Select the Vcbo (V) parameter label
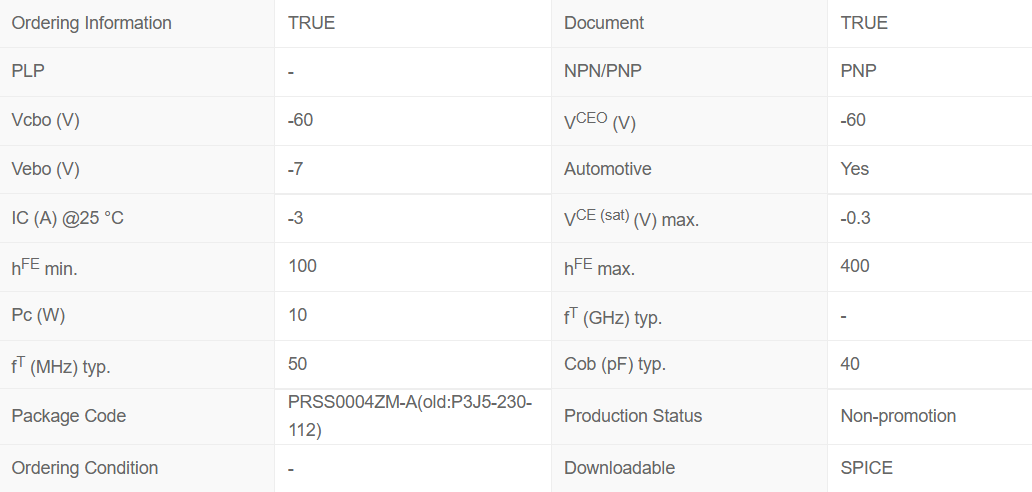The width and height of the screenshot is (1032, 492). pos(45,120)
